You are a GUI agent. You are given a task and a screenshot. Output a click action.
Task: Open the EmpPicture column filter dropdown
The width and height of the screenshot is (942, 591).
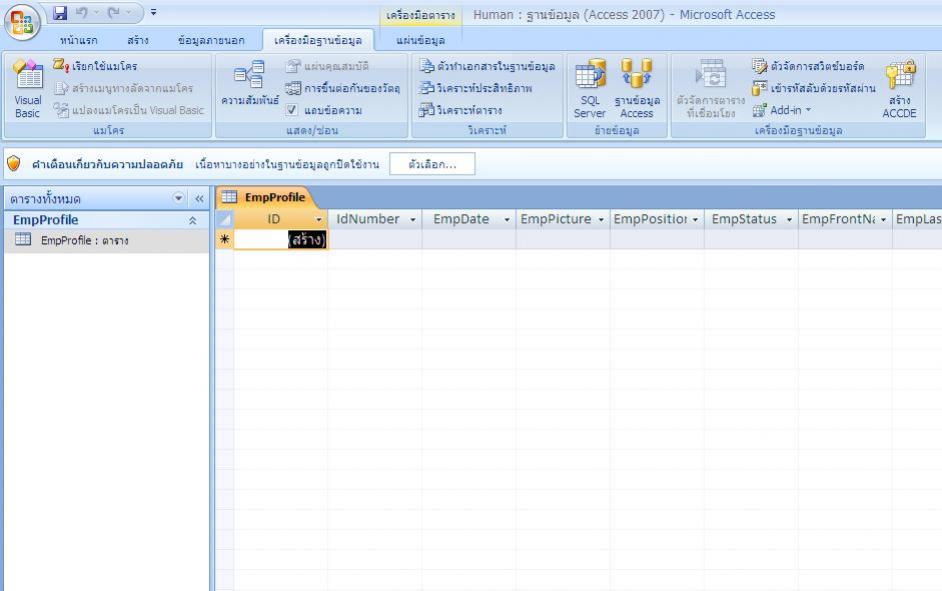point(601,220)
